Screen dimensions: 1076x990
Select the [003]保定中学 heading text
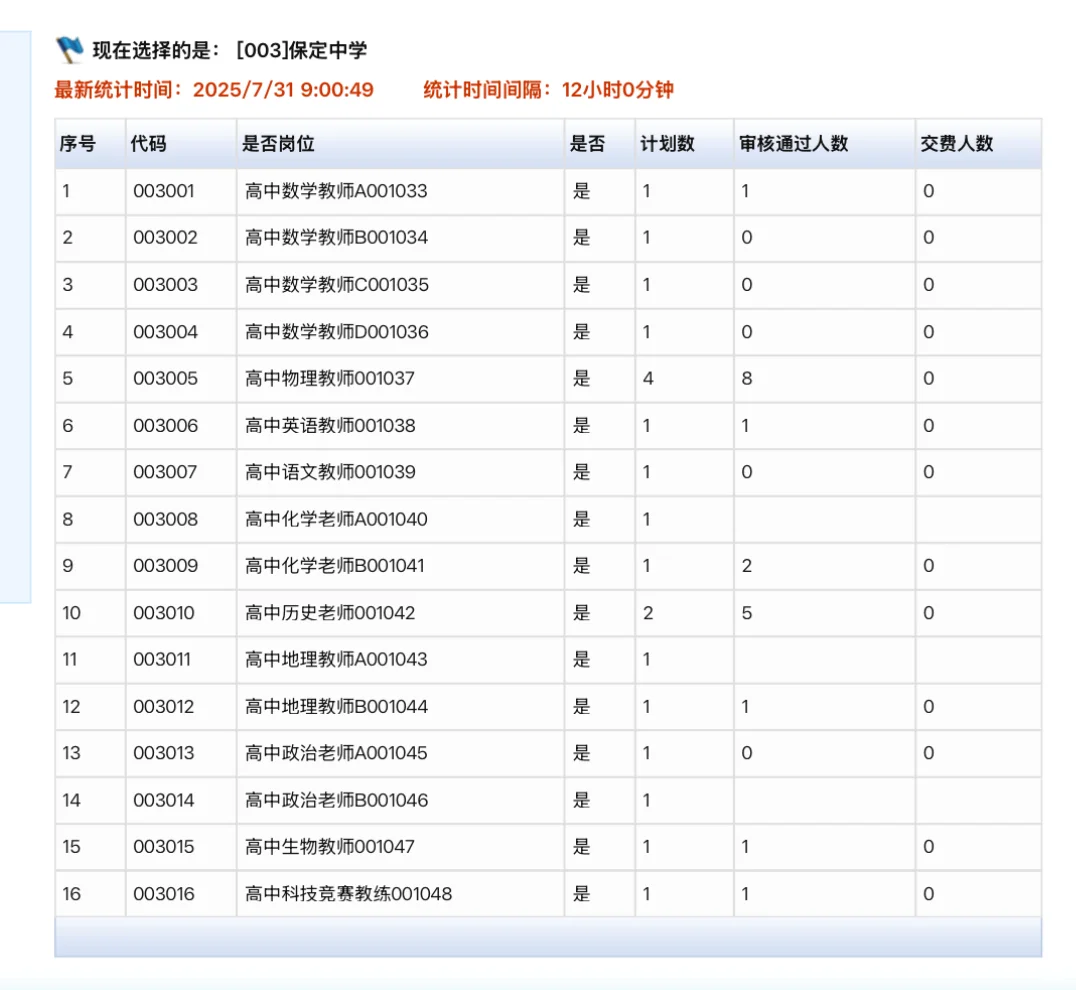(301, 50)
